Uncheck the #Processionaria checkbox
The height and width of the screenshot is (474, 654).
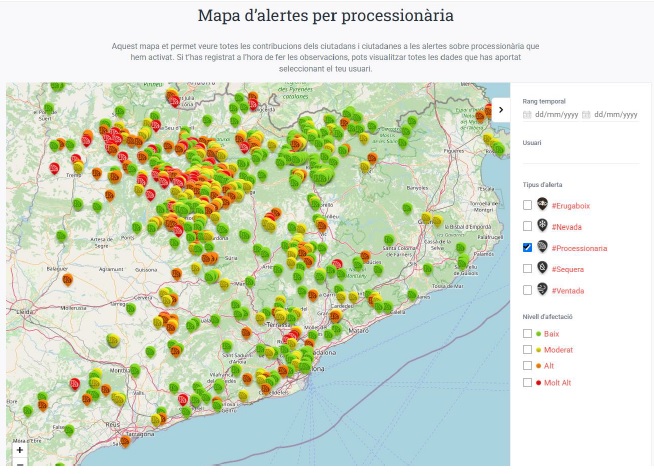point(527,247)
